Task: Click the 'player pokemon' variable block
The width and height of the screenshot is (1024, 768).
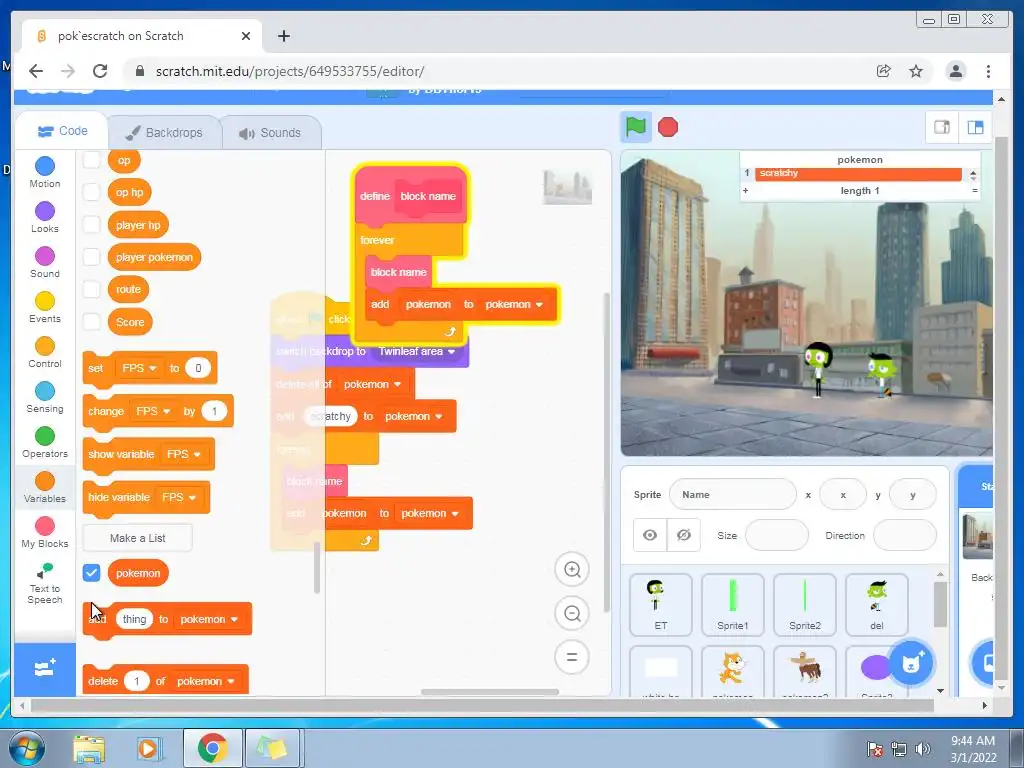Action: point(154,257)
